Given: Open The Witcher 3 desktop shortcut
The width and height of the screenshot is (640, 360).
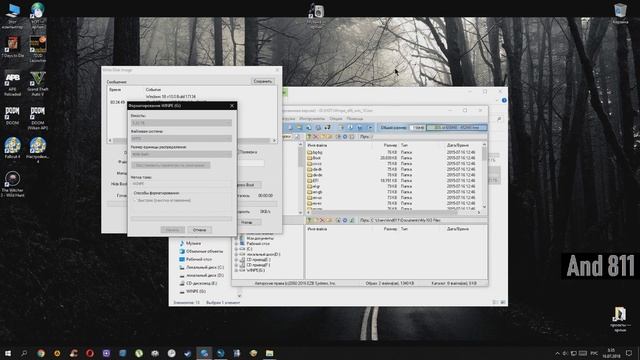Looking at the screenshot, I should coord(12,184).
